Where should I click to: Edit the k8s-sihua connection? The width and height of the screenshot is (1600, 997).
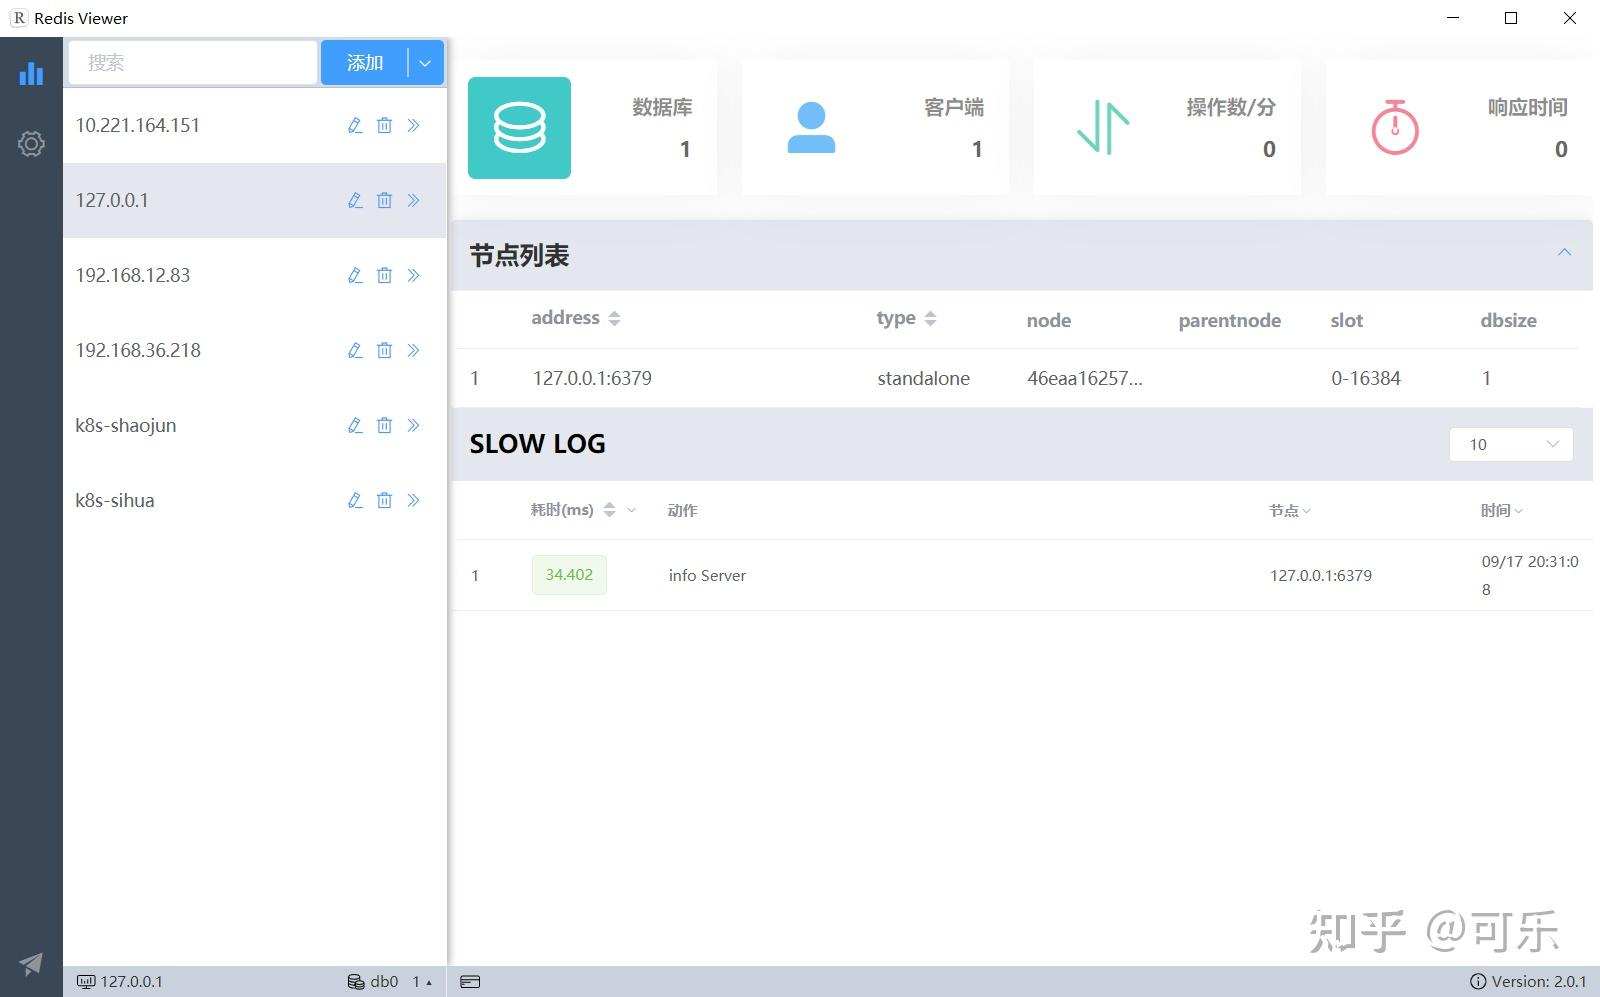click(355, 500)
